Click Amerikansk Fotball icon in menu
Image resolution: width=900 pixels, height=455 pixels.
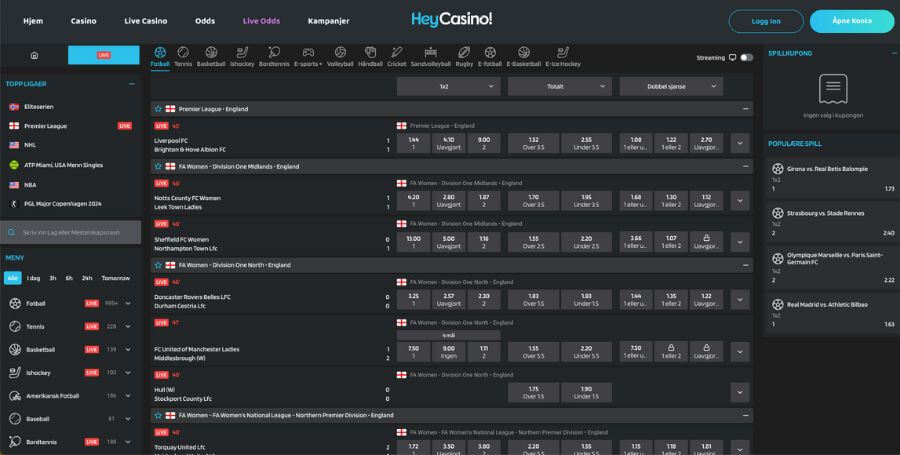(15, 396)
